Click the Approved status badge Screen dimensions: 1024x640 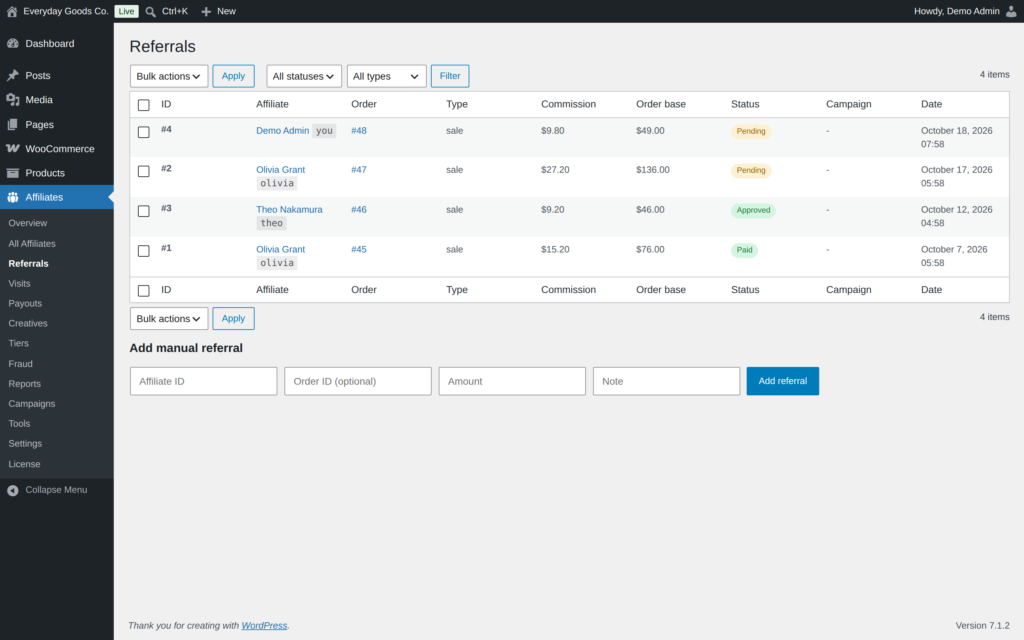click(753, 210)
